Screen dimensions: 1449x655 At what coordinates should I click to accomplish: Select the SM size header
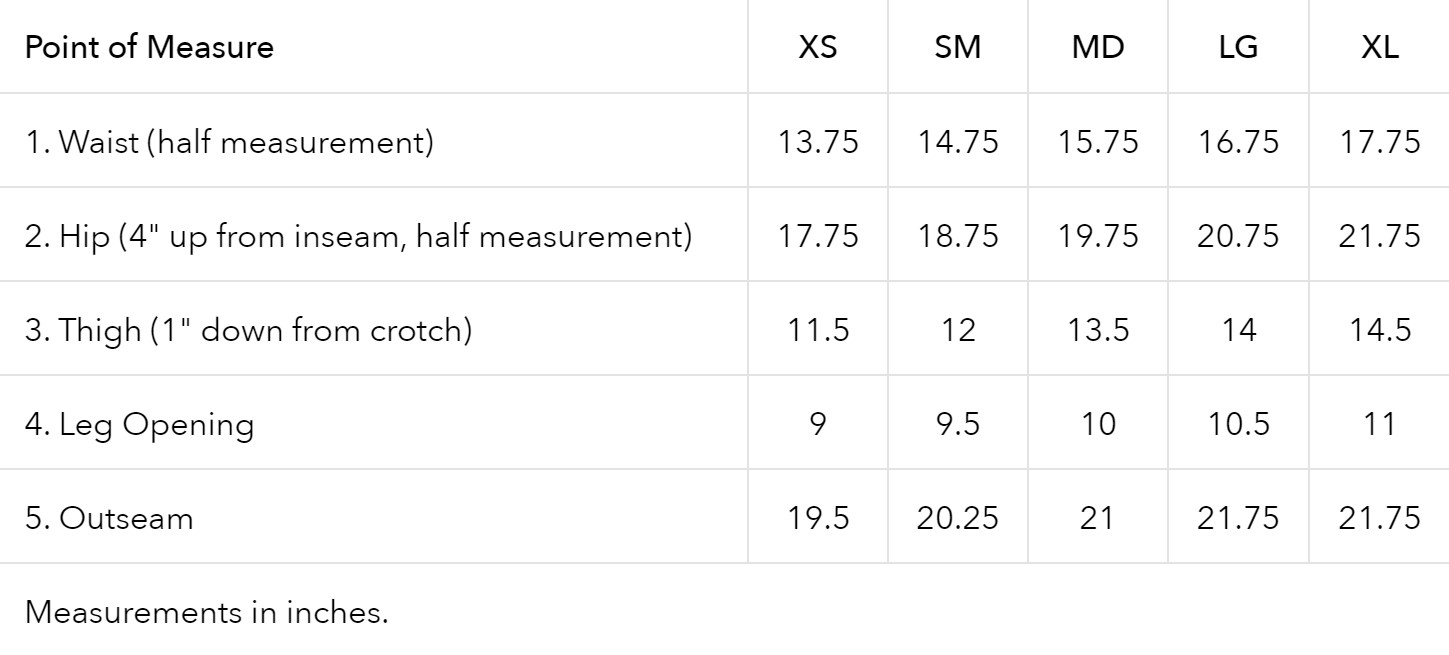pyautogui.click(x=958, y=47)
